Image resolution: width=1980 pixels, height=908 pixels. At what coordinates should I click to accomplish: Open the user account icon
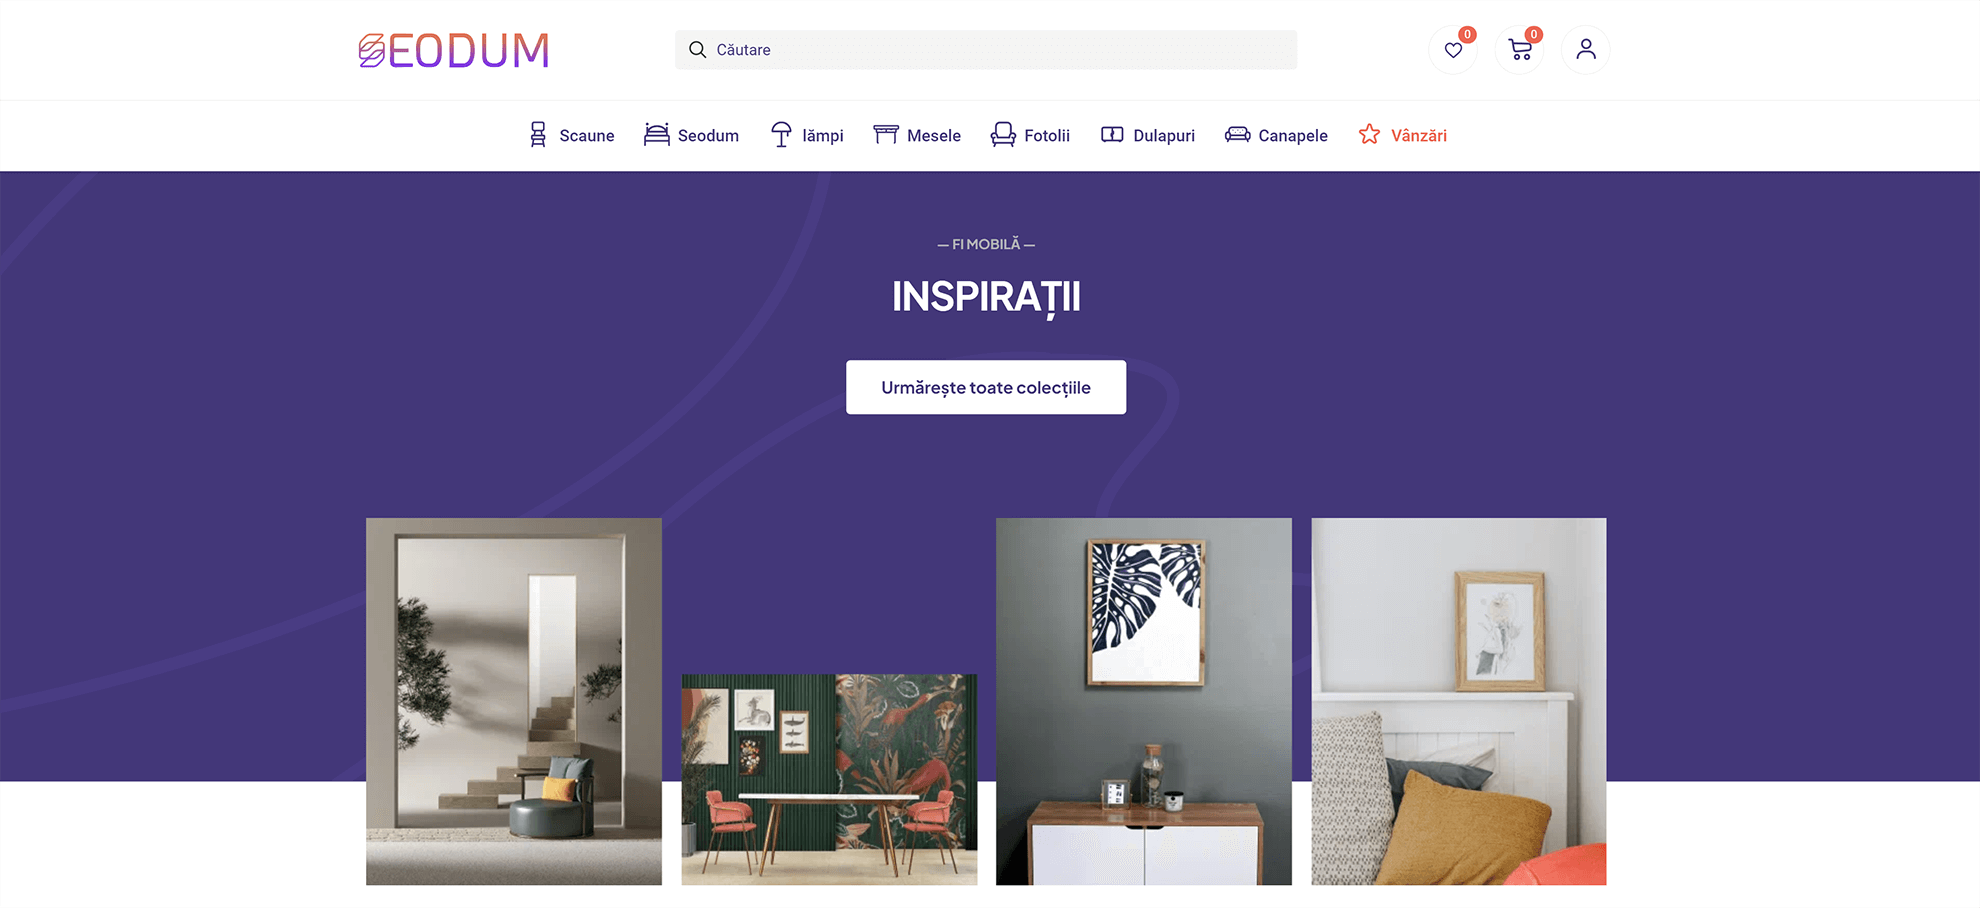(1586, 50)
